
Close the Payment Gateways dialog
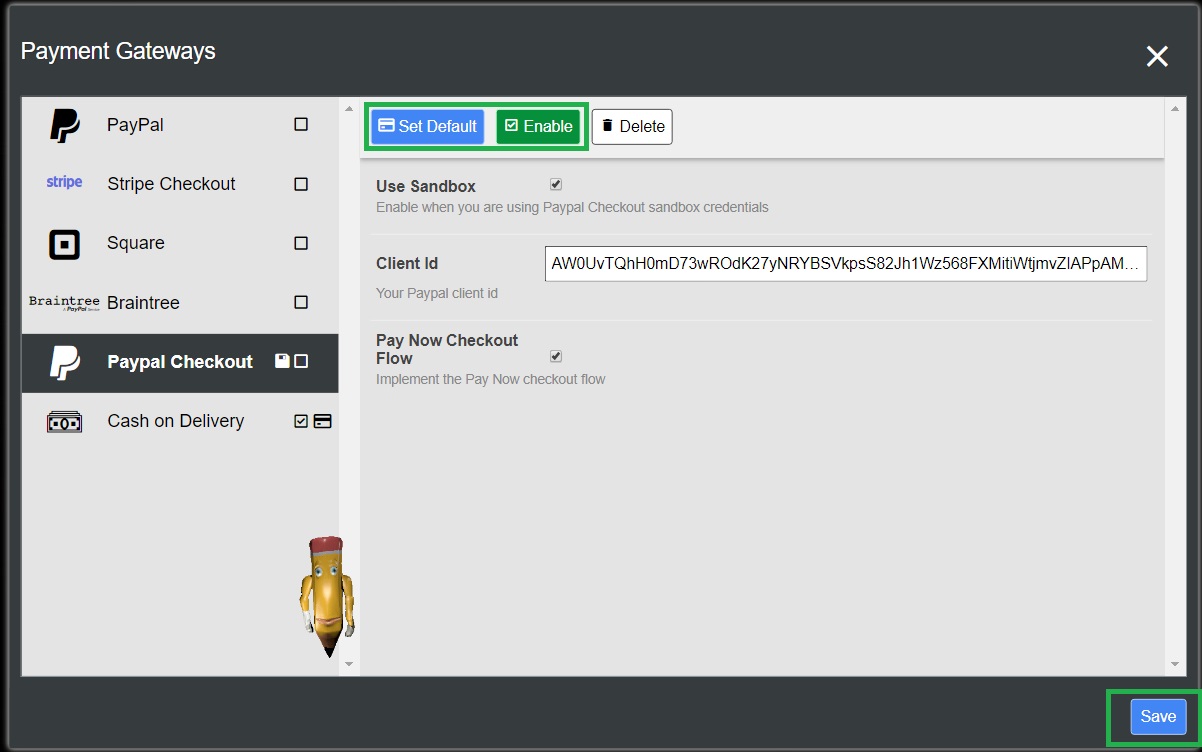(x=1157, y=57)
